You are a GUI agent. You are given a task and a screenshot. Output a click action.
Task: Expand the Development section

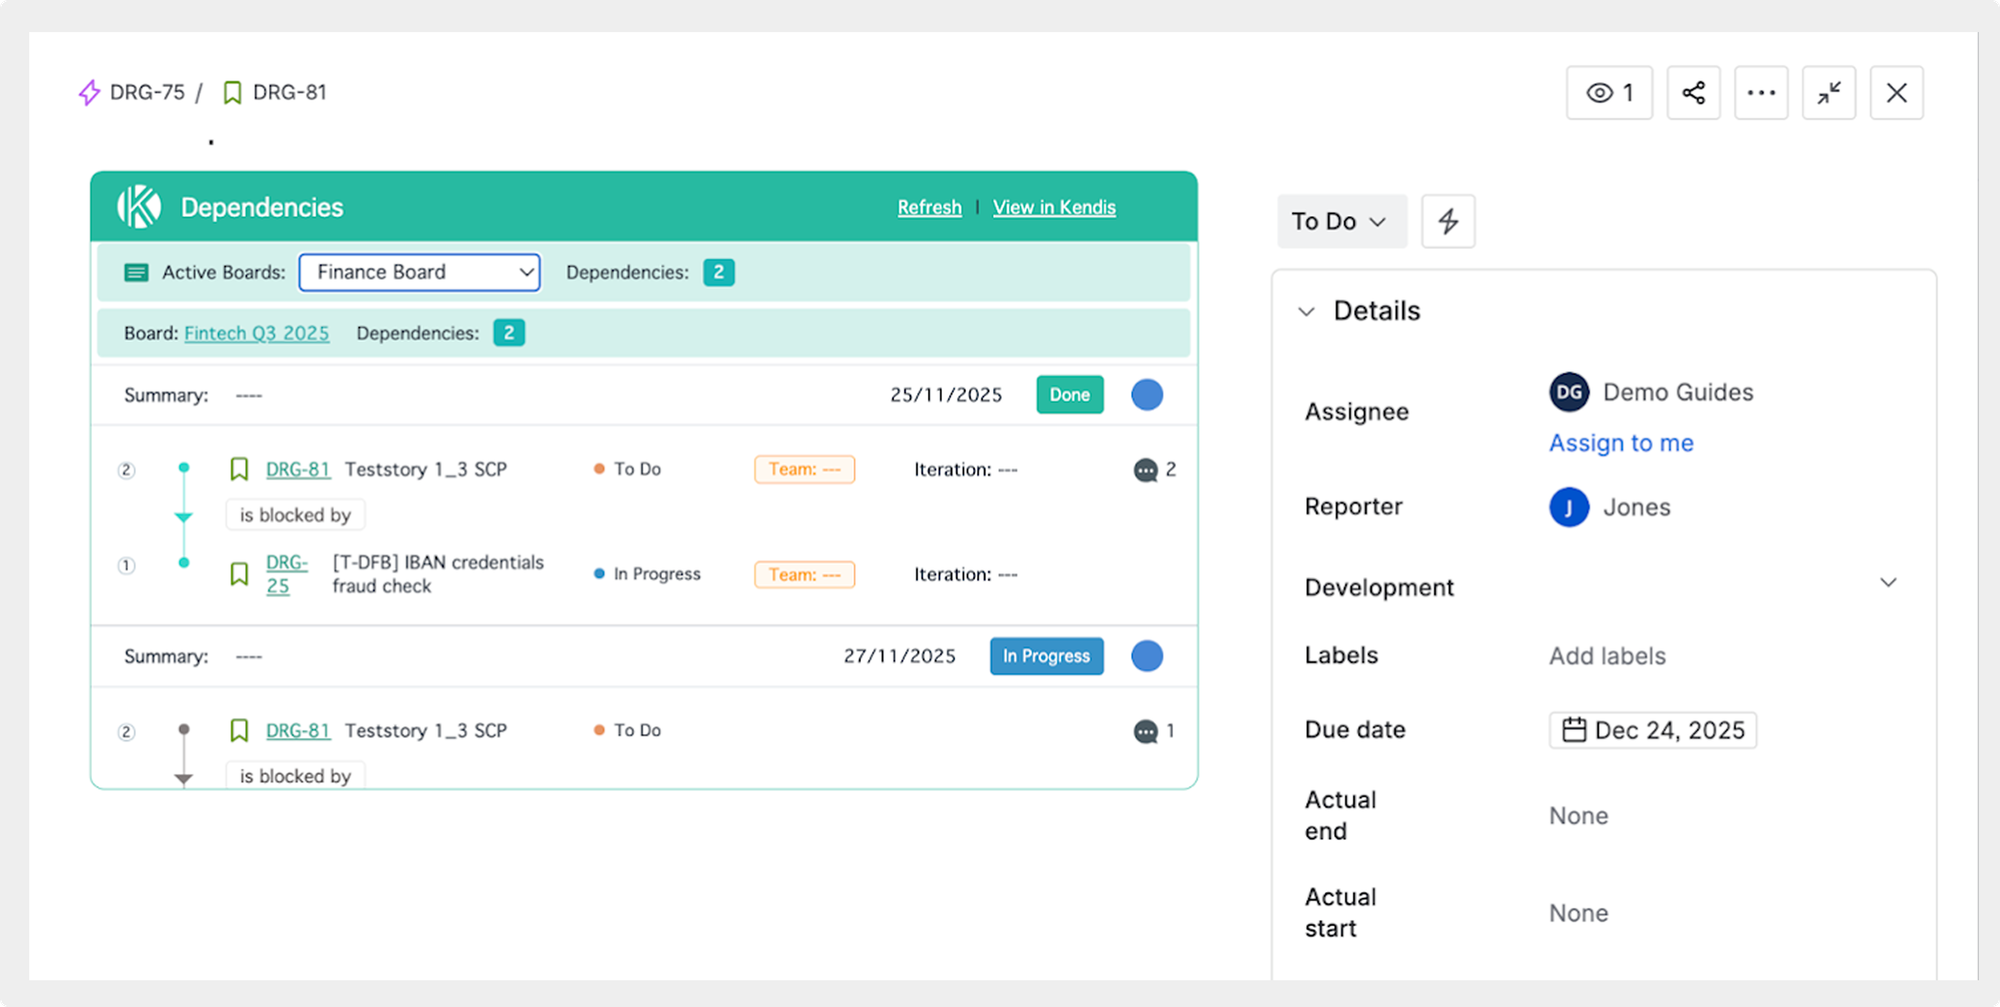click(x=1888, y=582)
